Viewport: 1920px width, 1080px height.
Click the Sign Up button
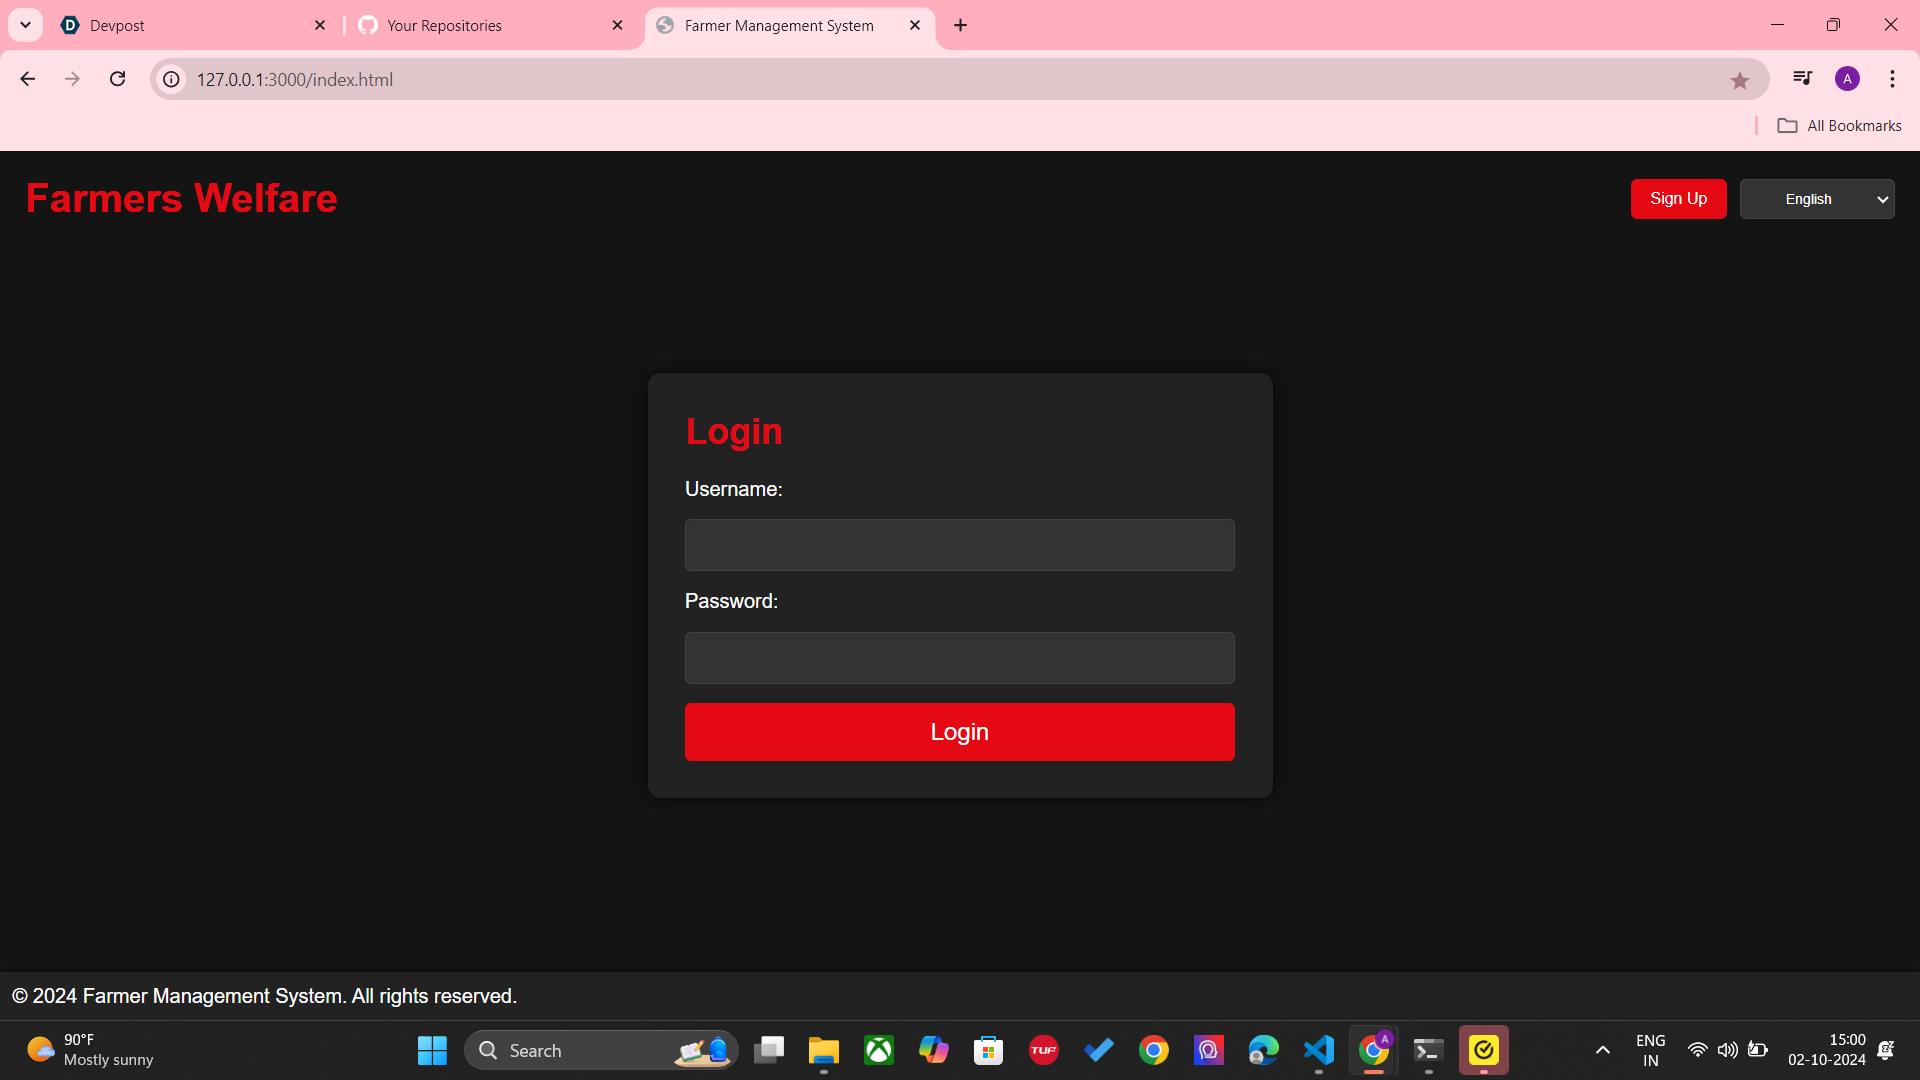tap(1678, 199)
